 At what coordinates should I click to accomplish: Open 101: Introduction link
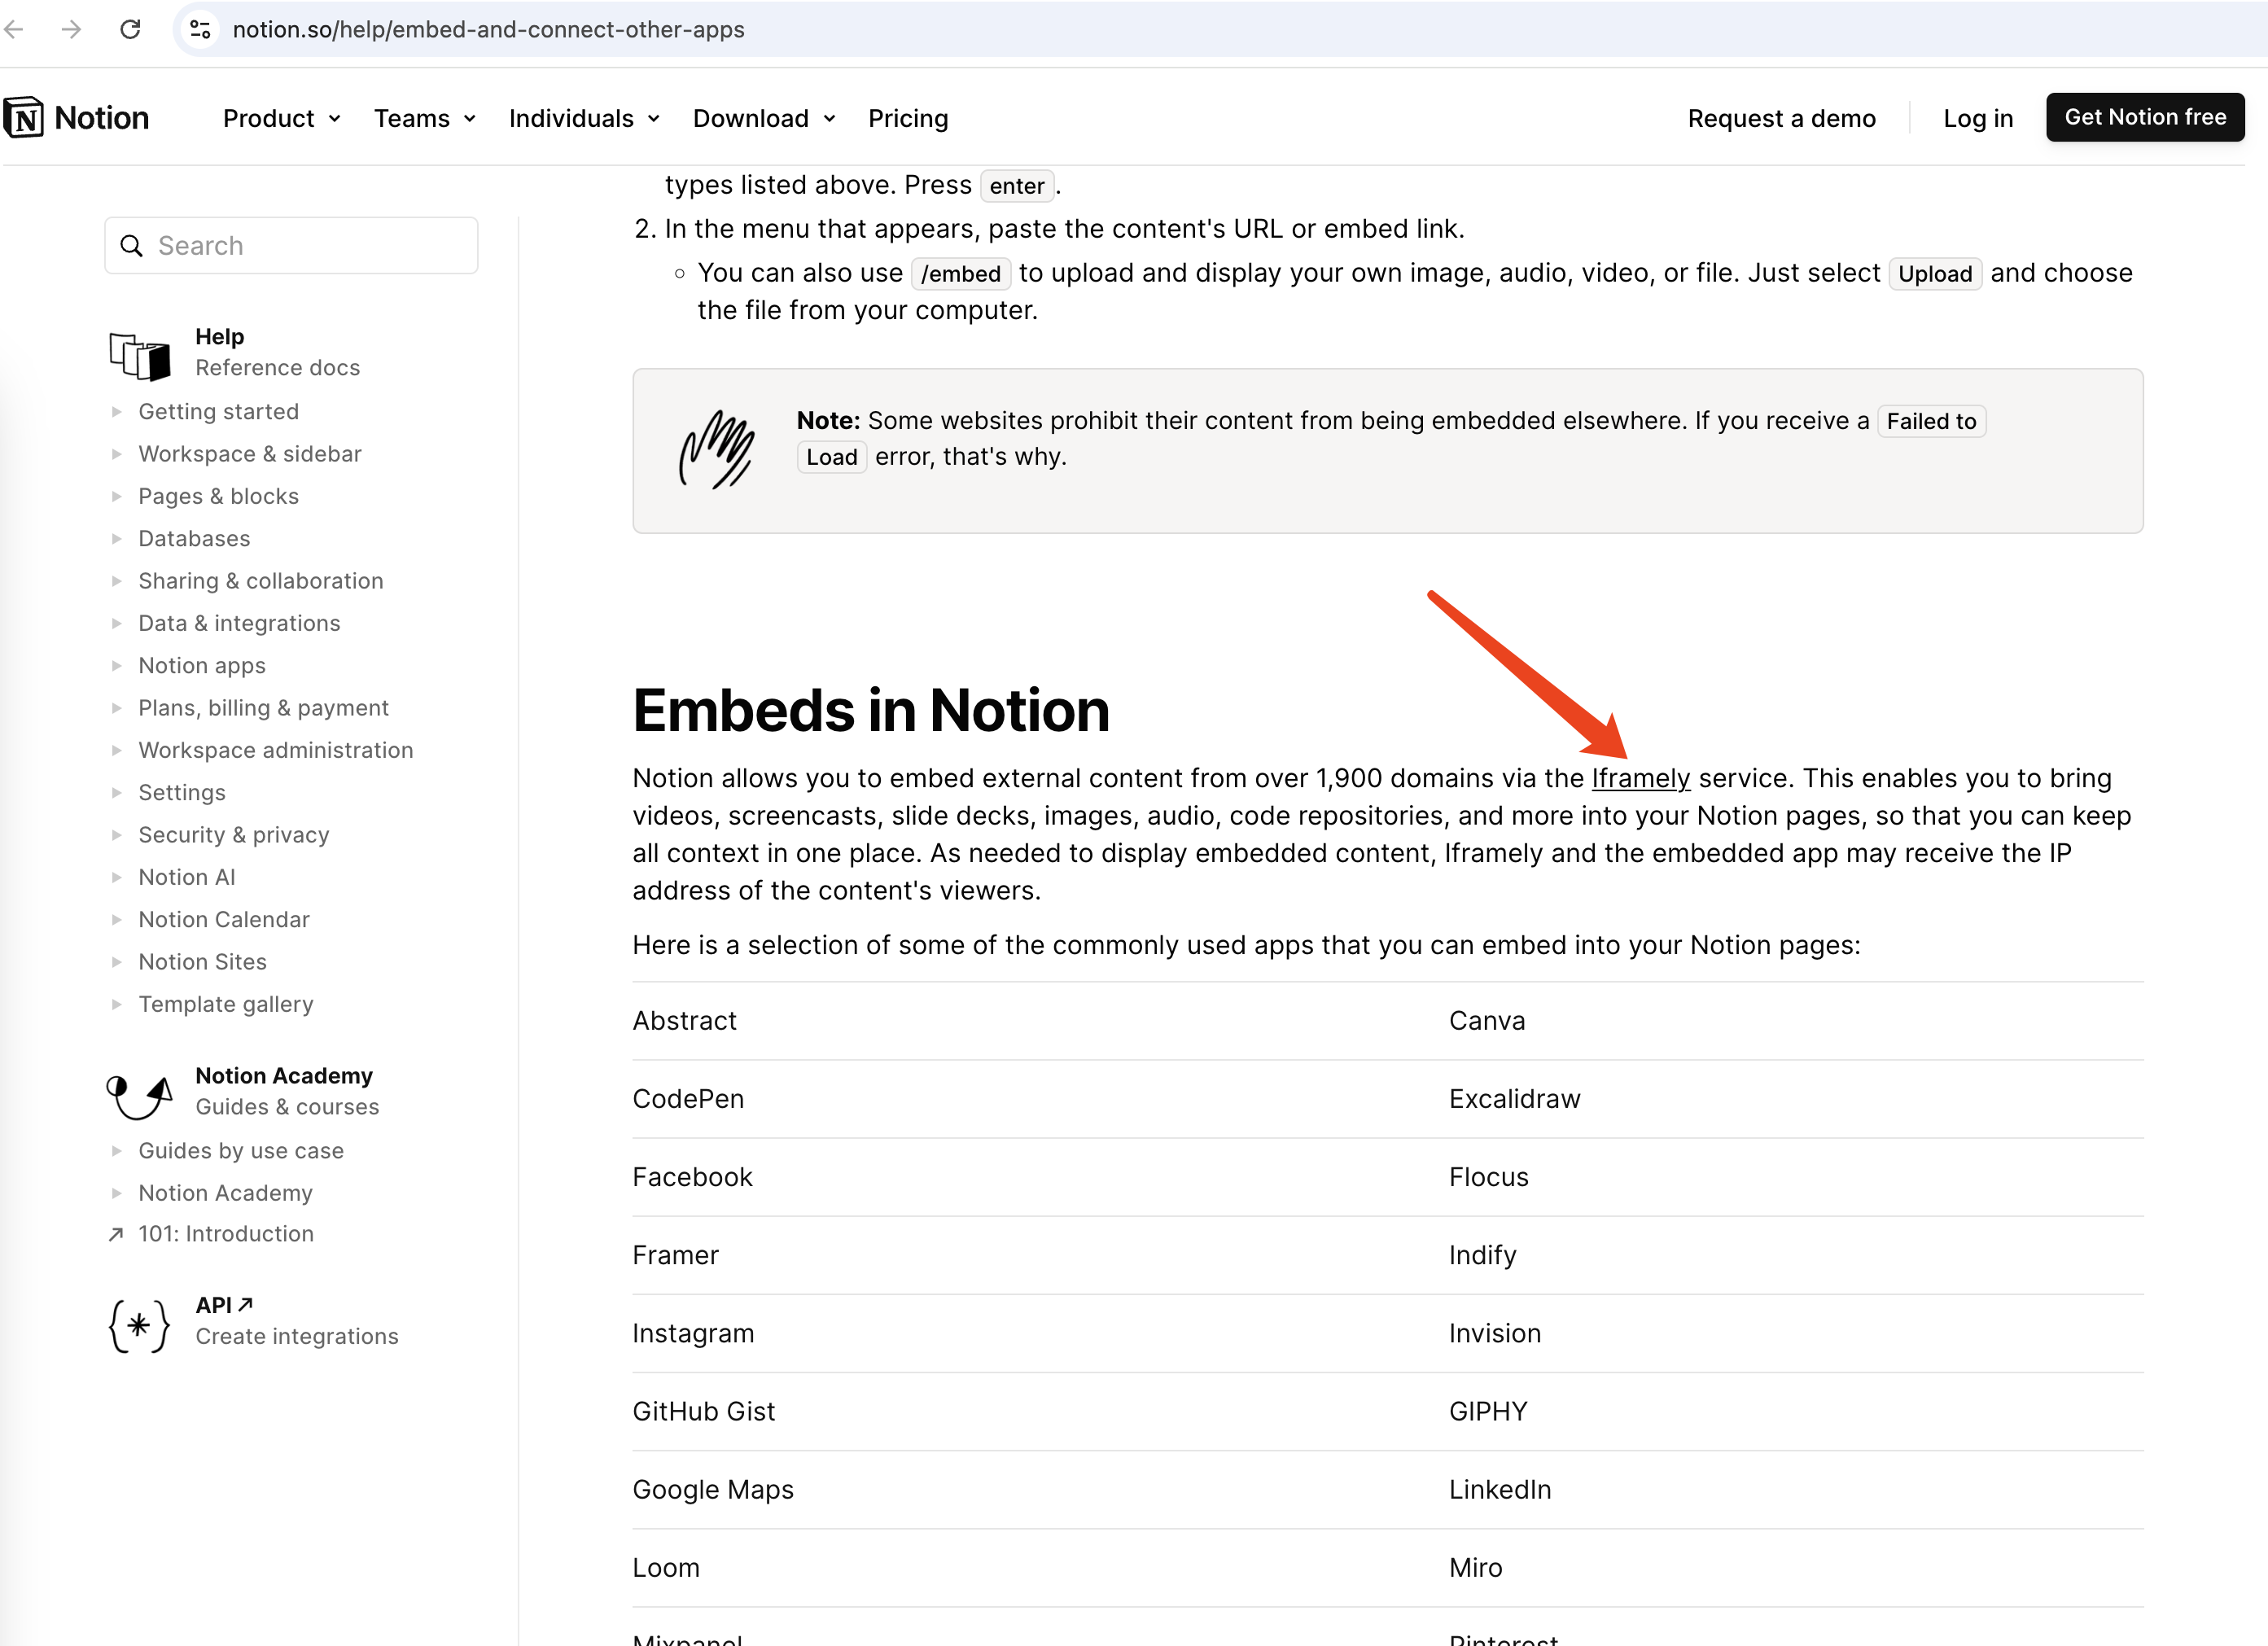pyautogui.click(x=226, y=1234)
